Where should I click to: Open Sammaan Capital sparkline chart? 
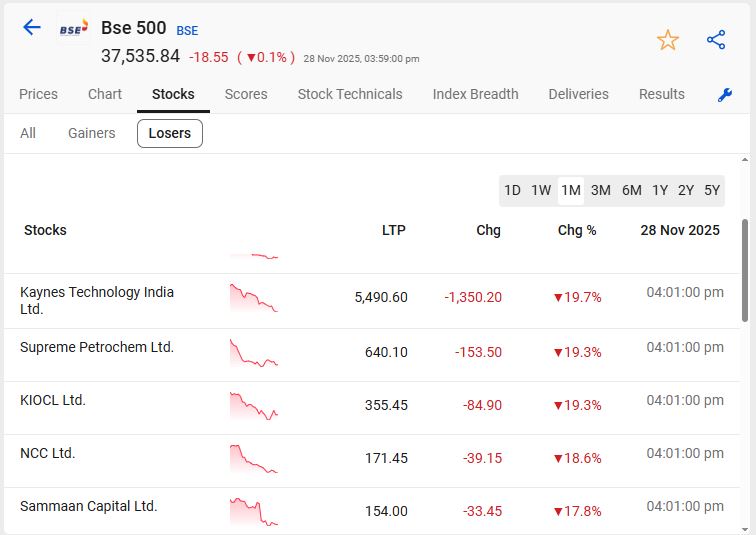pyautogui.click(x=253, y=511)
